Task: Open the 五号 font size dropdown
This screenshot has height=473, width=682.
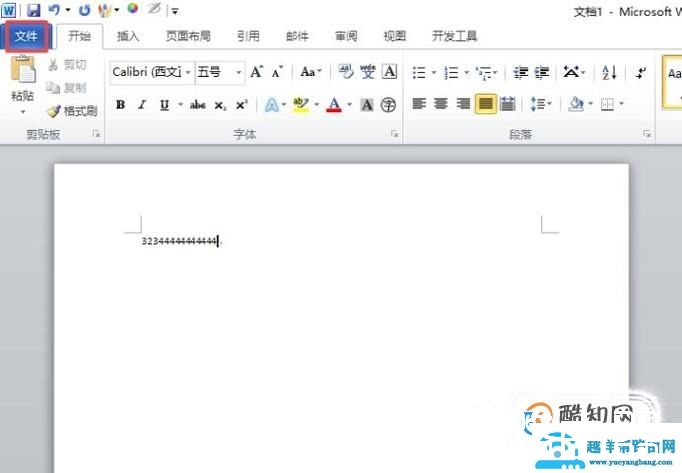Action: (238, 72)
